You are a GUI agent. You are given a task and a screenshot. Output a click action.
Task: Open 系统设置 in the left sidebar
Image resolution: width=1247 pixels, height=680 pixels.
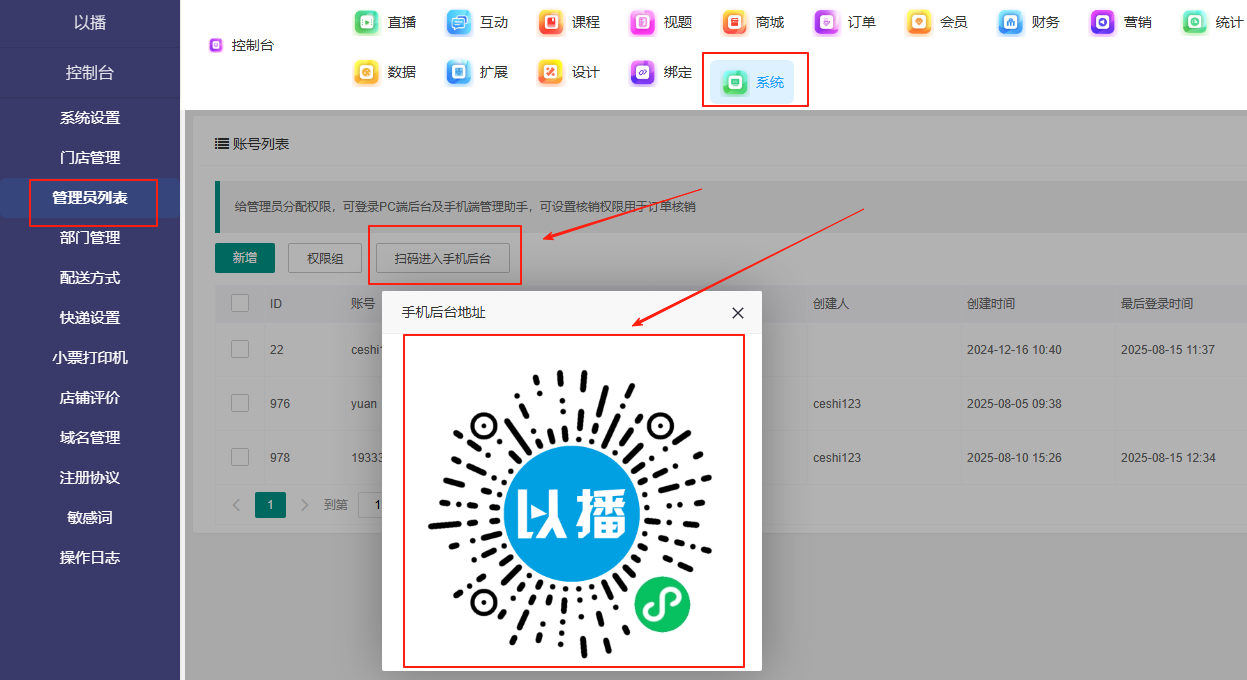pyautogui.click(x=90, y=118)
